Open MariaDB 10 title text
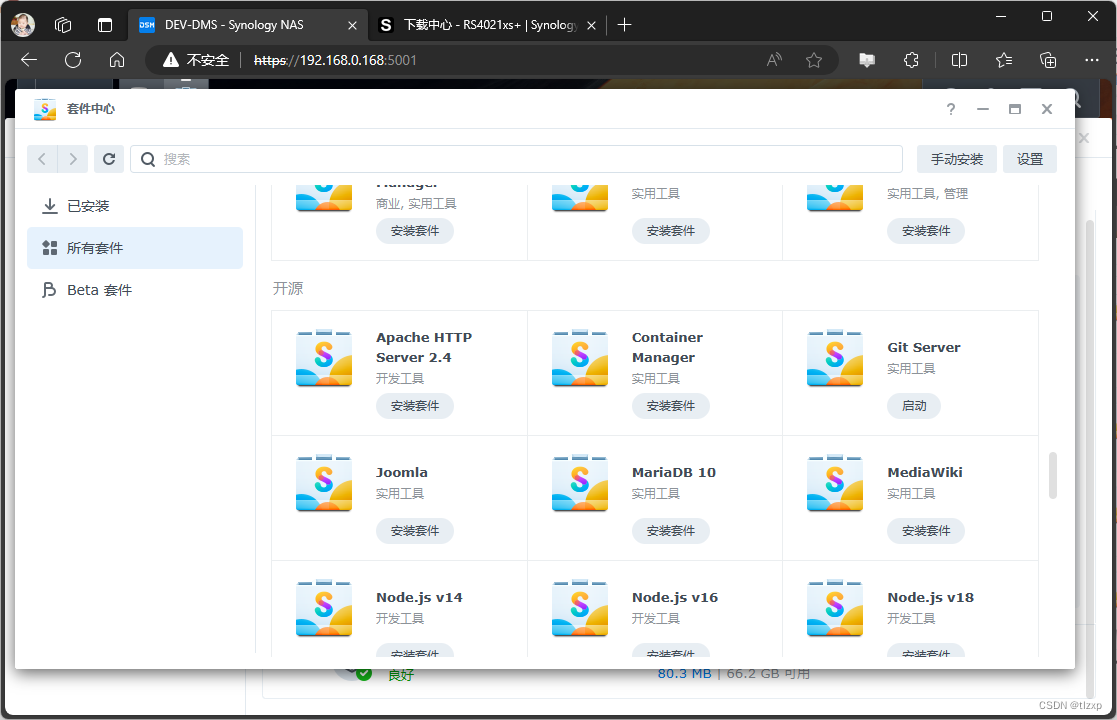 673,472
